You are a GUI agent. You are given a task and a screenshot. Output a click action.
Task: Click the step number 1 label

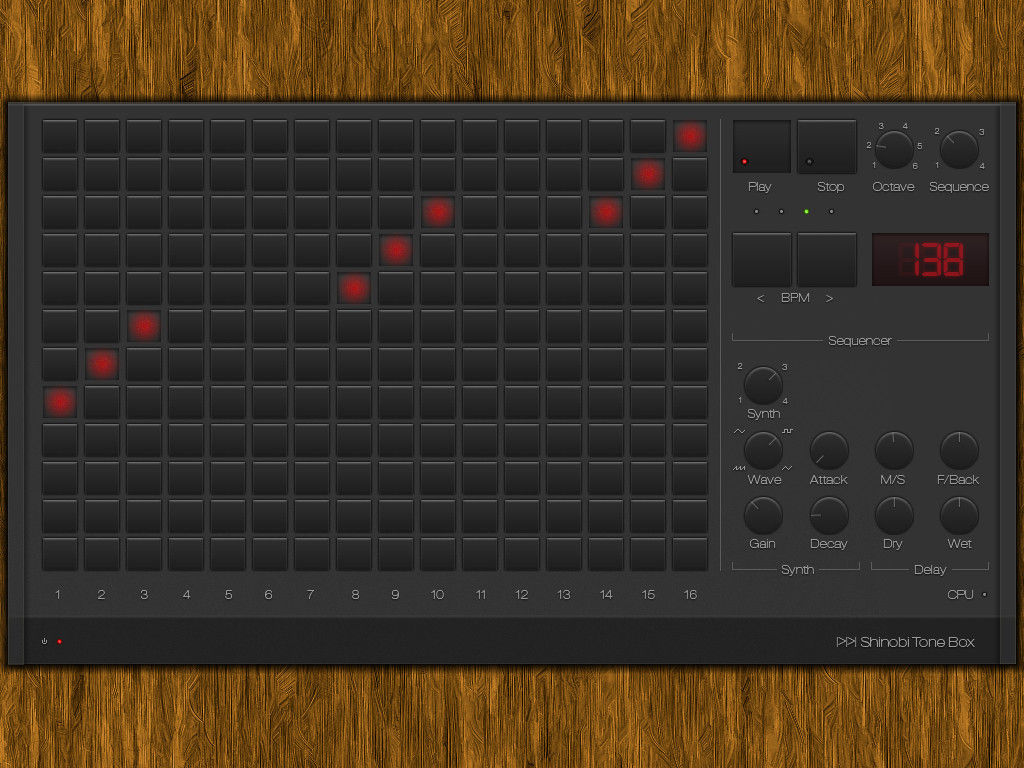[58, 594]
